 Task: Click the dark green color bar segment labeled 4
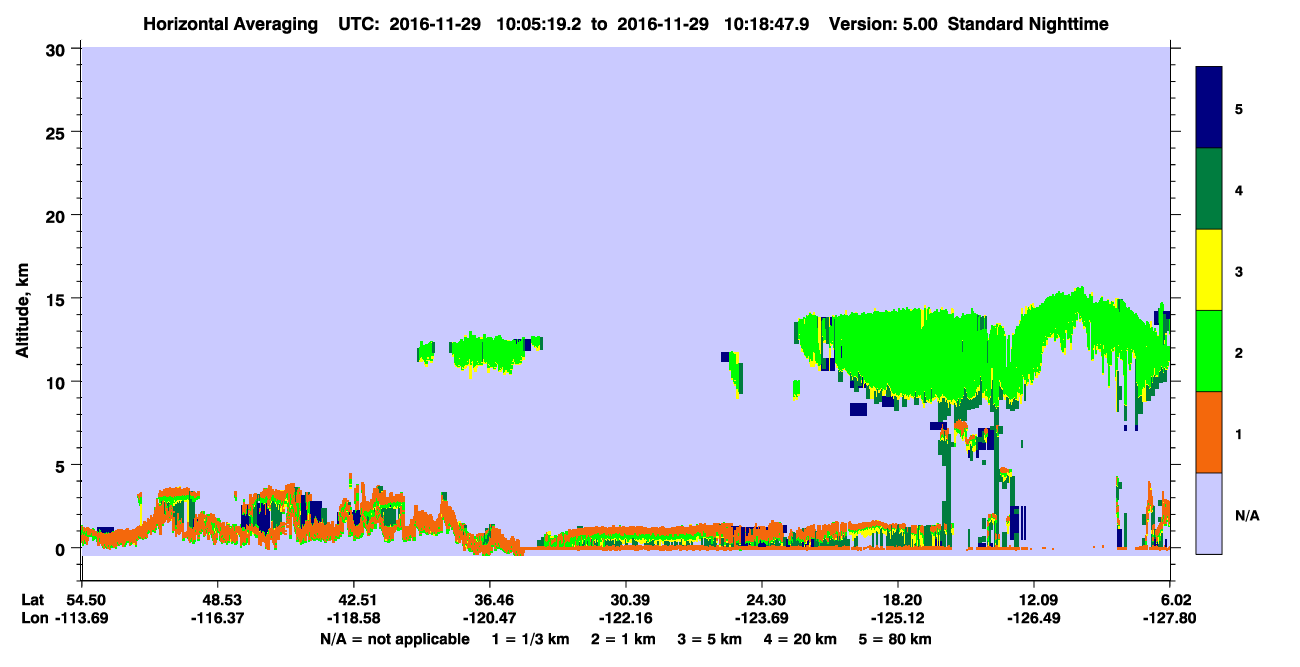pos(1209,189)
